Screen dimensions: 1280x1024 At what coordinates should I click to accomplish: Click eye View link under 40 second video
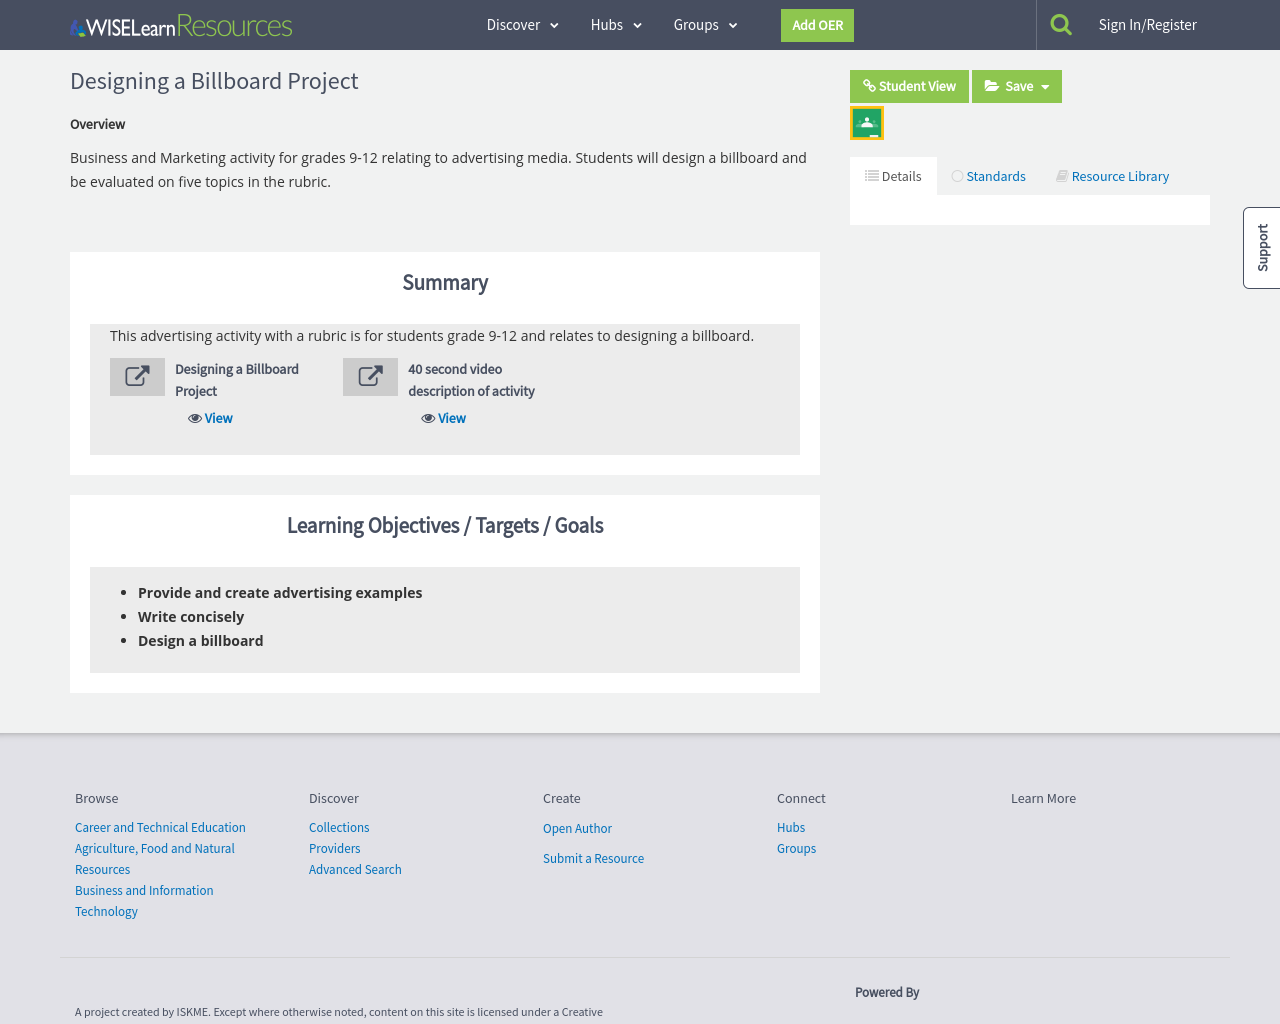tap(443, 418)
